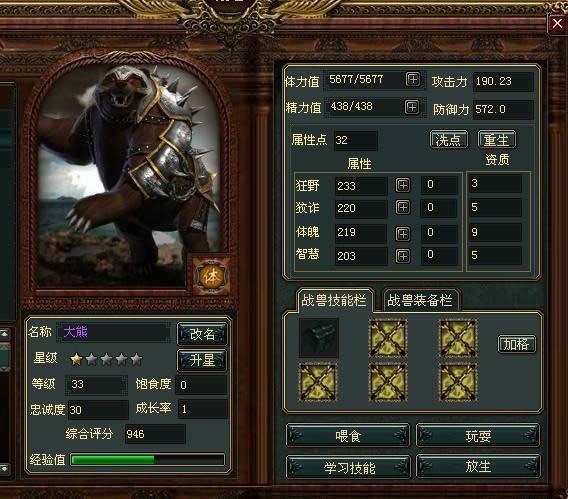The height and width of the screenshot is (499, 568).
Task: Select the first dark skill slot
Action: click(x=318, y=338)
